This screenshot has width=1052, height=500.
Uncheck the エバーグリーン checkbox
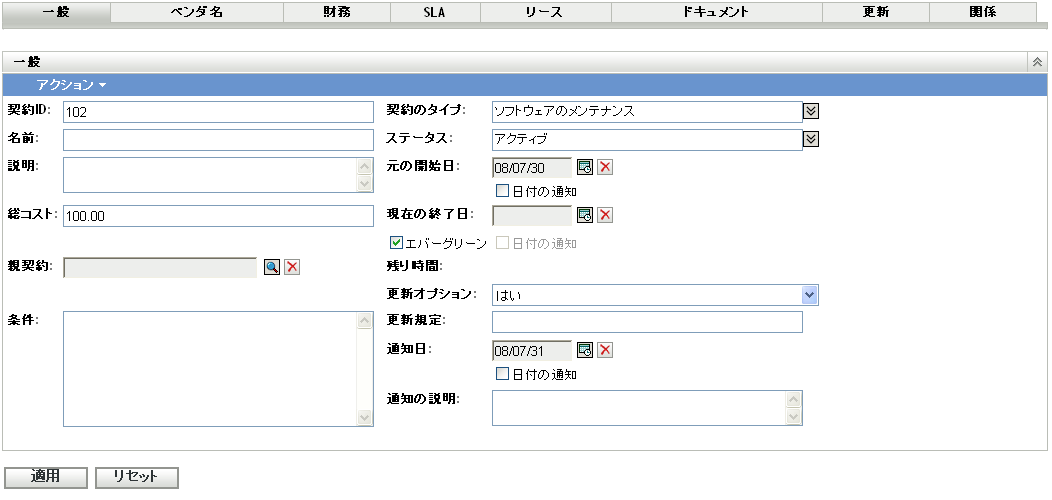pos(398,243)
